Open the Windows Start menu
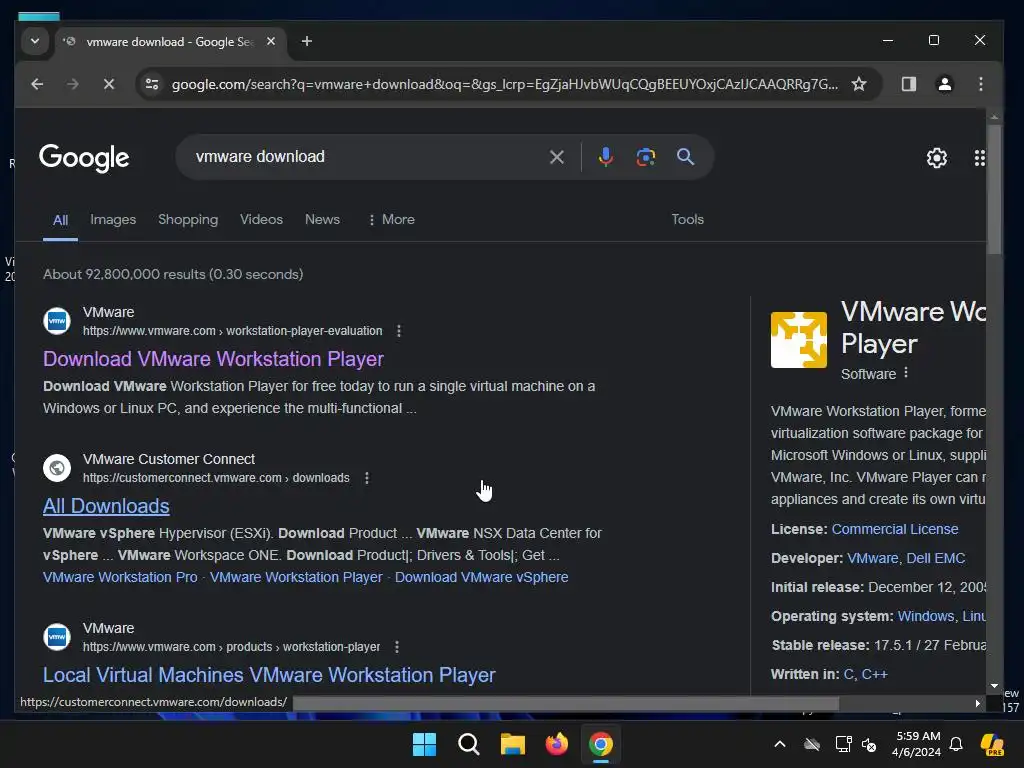This screenshot has height=768, width=1024. pos(424,744)
